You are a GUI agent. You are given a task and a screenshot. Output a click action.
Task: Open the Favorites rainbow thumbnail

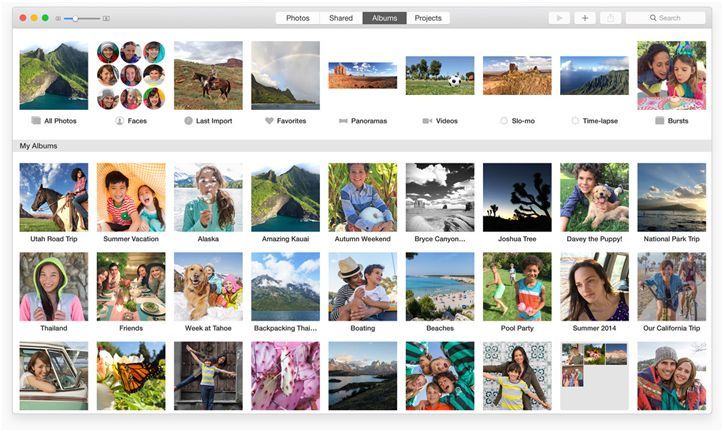tap(285, 75)
